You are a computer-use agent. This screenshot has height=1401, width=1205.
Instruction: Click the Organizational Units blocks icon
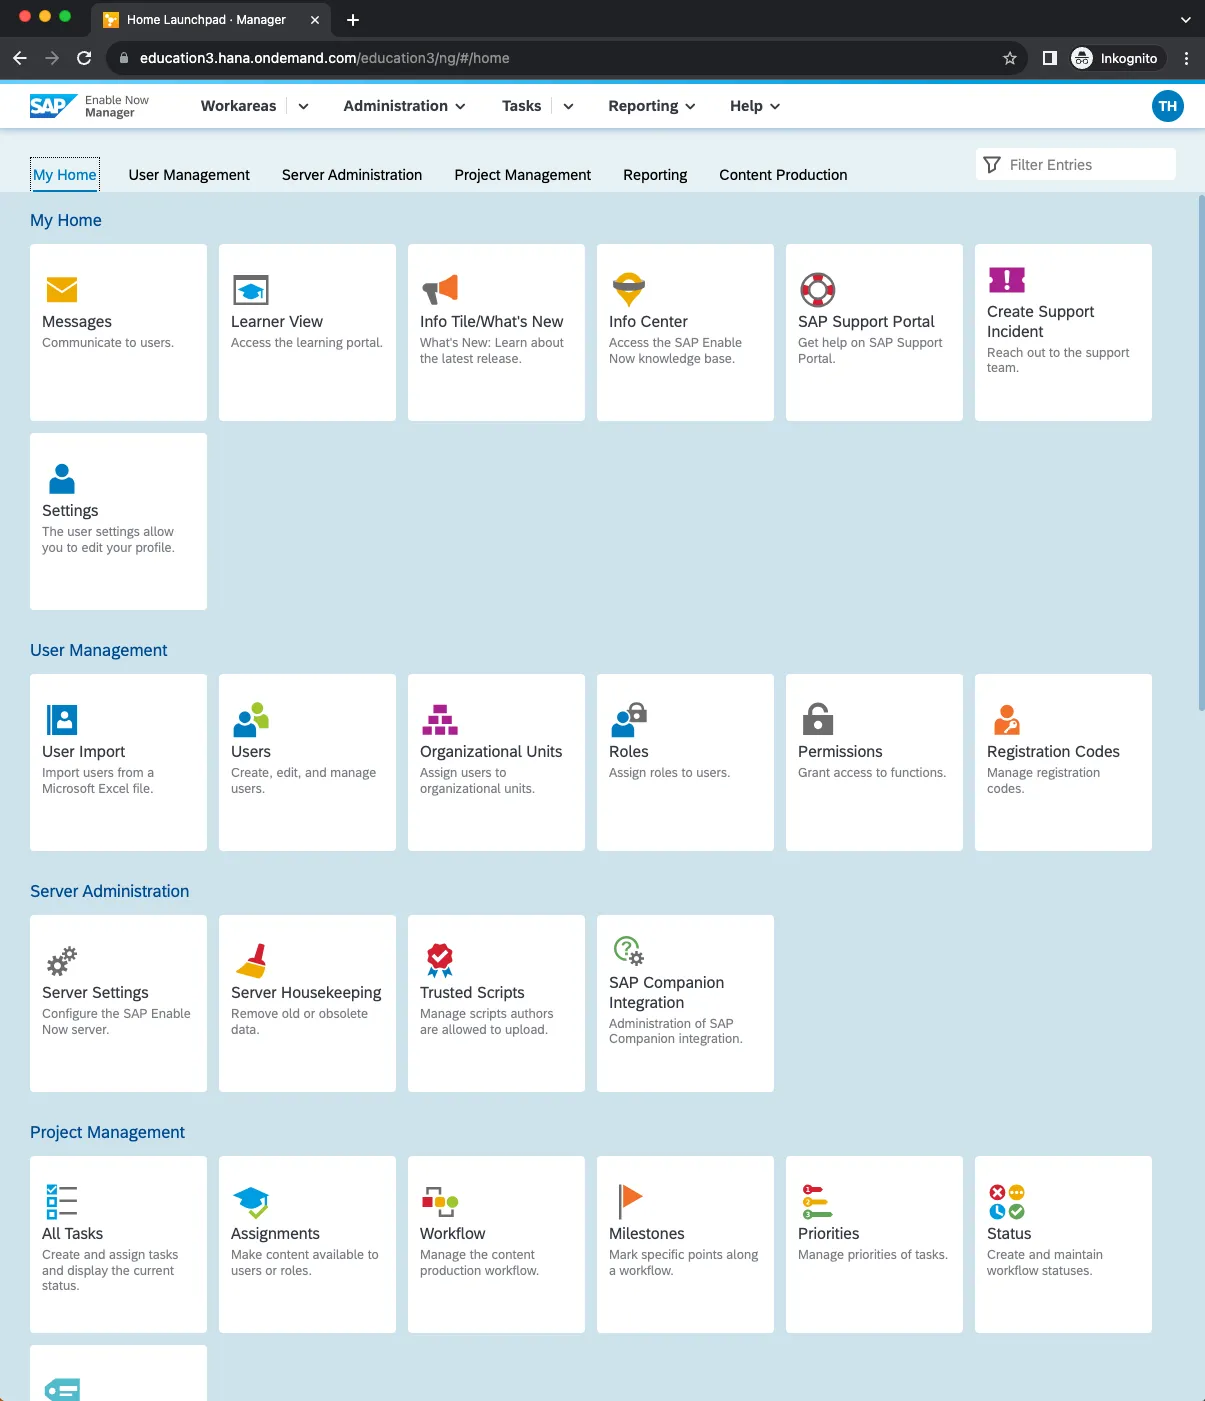click(x=440, y=720)
